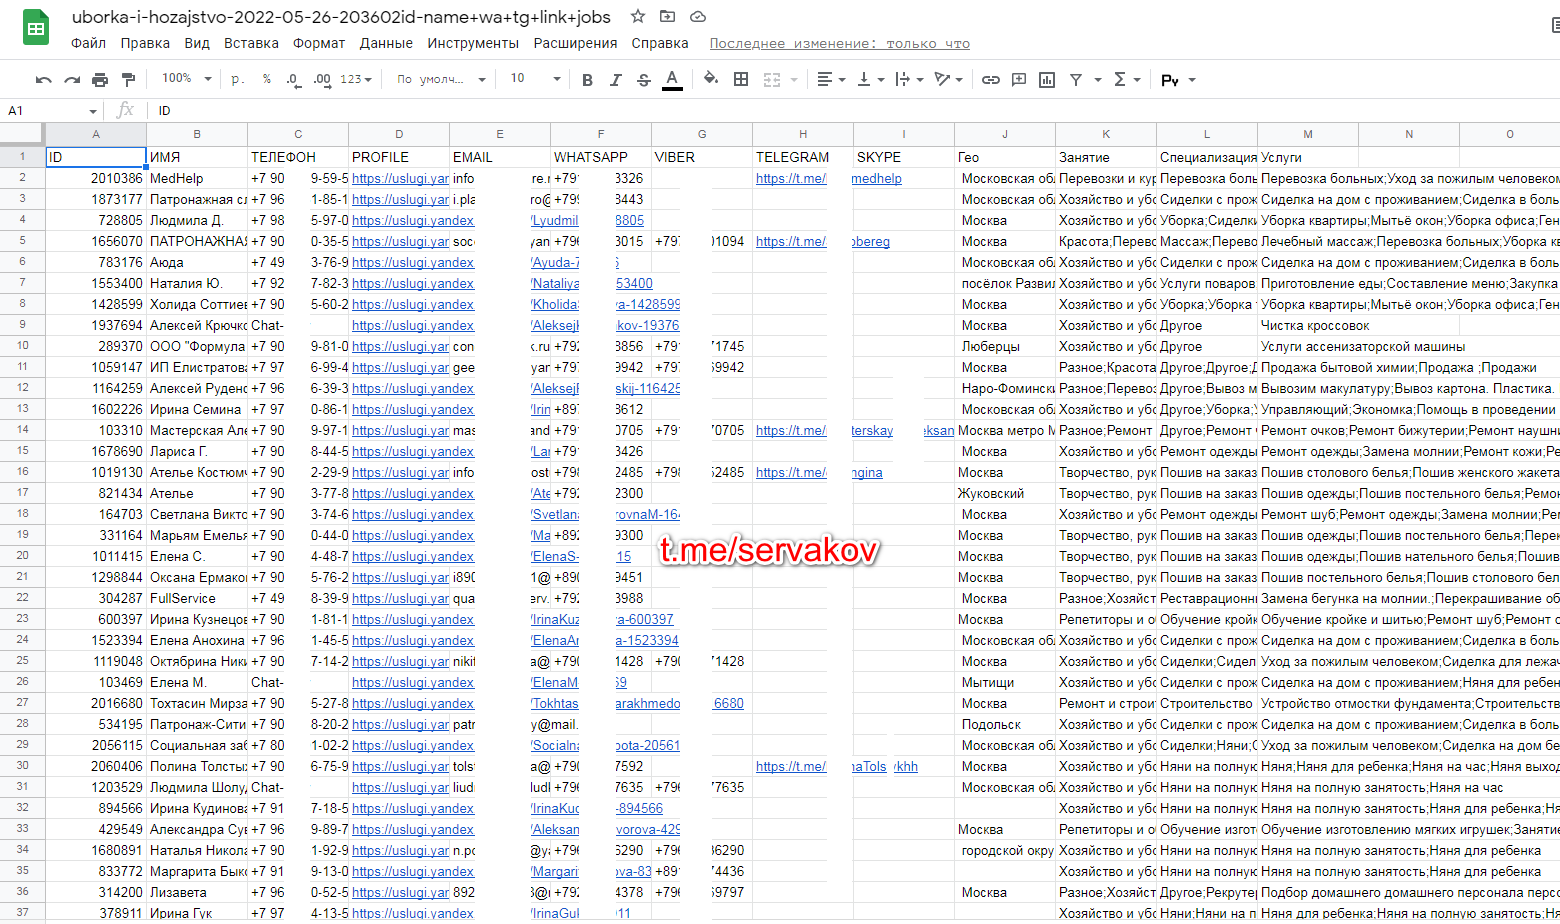Open the Справка menu
1560x924 pixels.
click(660, 43)
